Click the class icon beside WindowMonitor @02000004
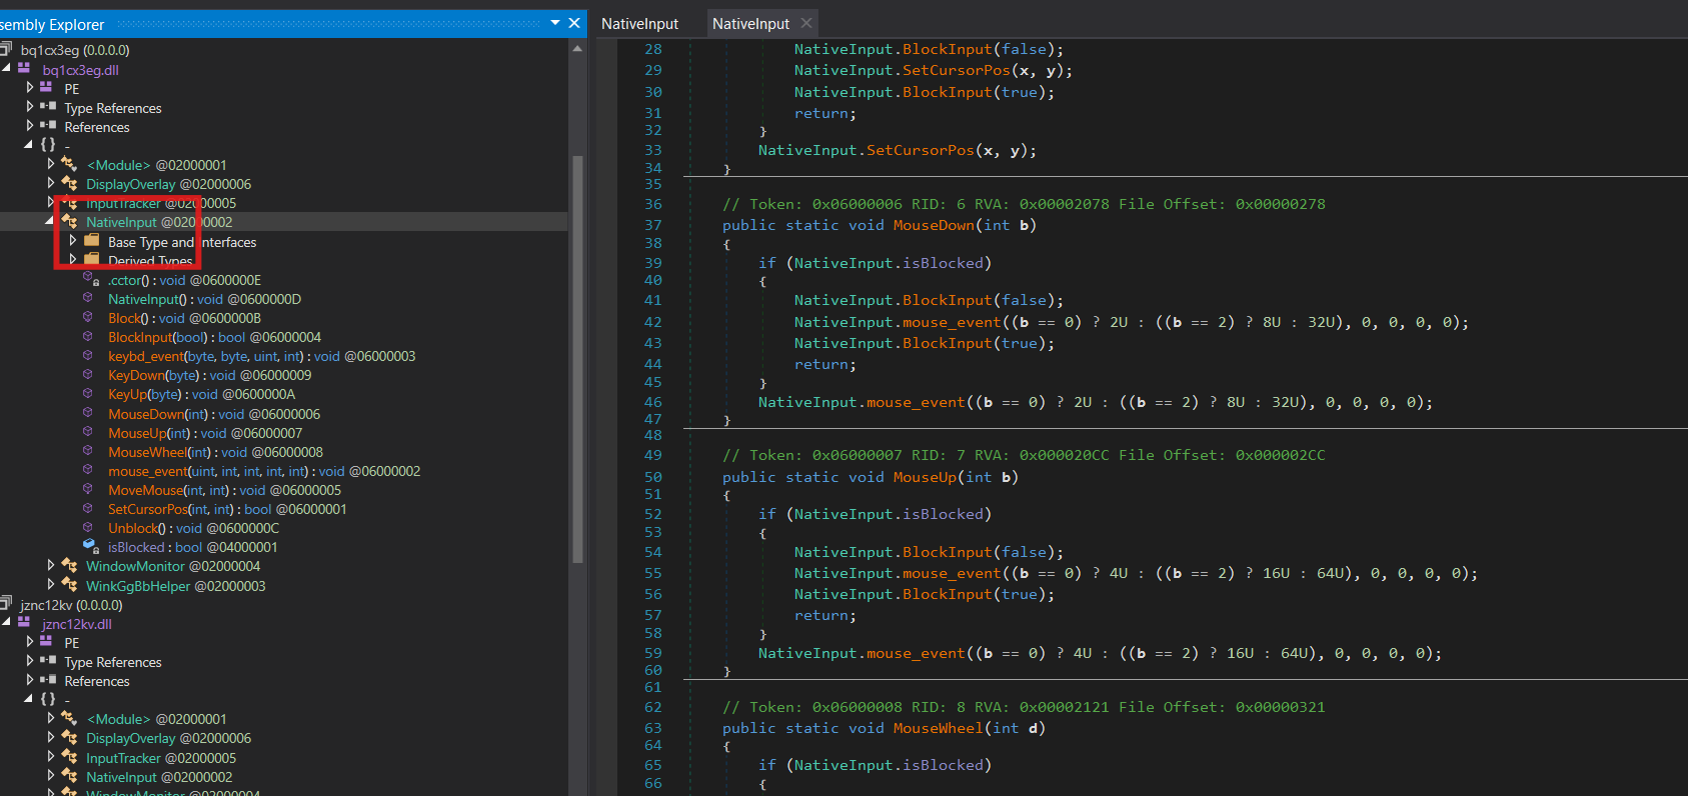 click(x=69, y=565)
